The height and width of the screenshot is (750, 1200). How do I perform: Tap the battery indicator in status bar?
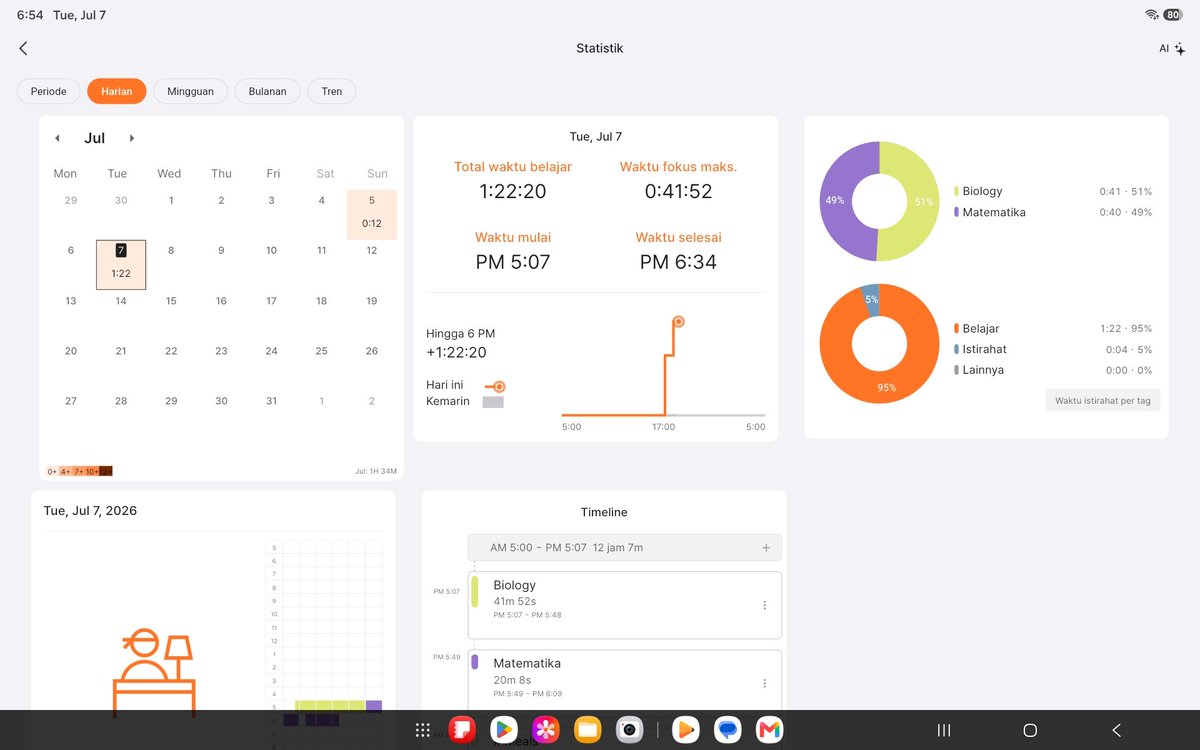pyautogui.click(x=1172, y=15)
